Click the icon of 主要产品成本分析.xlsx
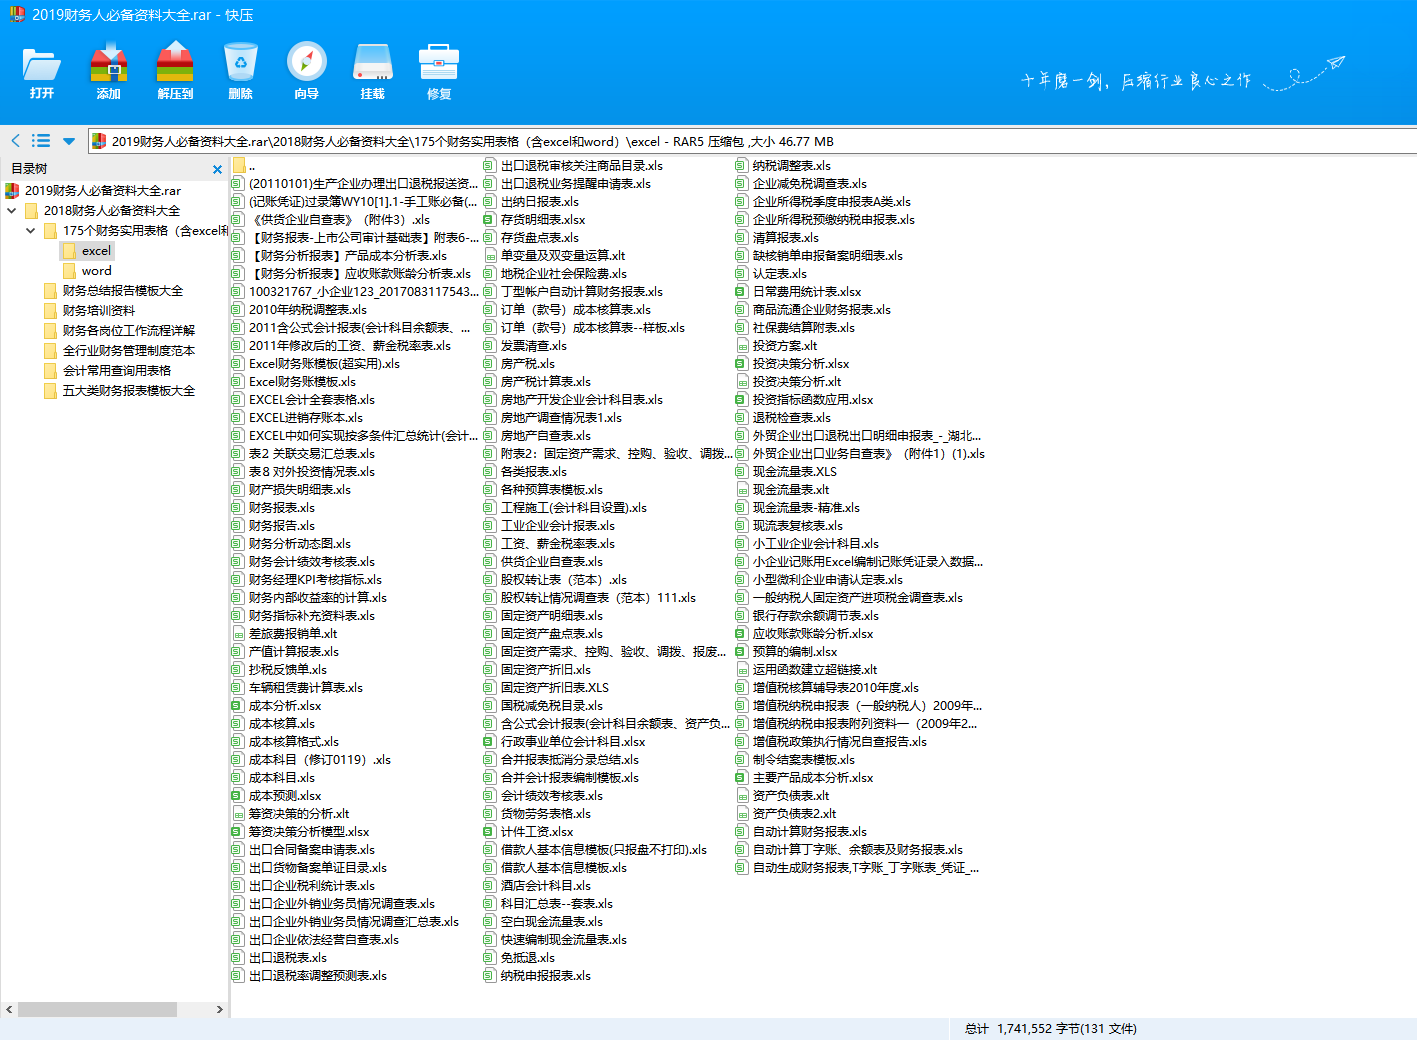The height and width of the screenshot is (1040, 1417). coord(742,778)
